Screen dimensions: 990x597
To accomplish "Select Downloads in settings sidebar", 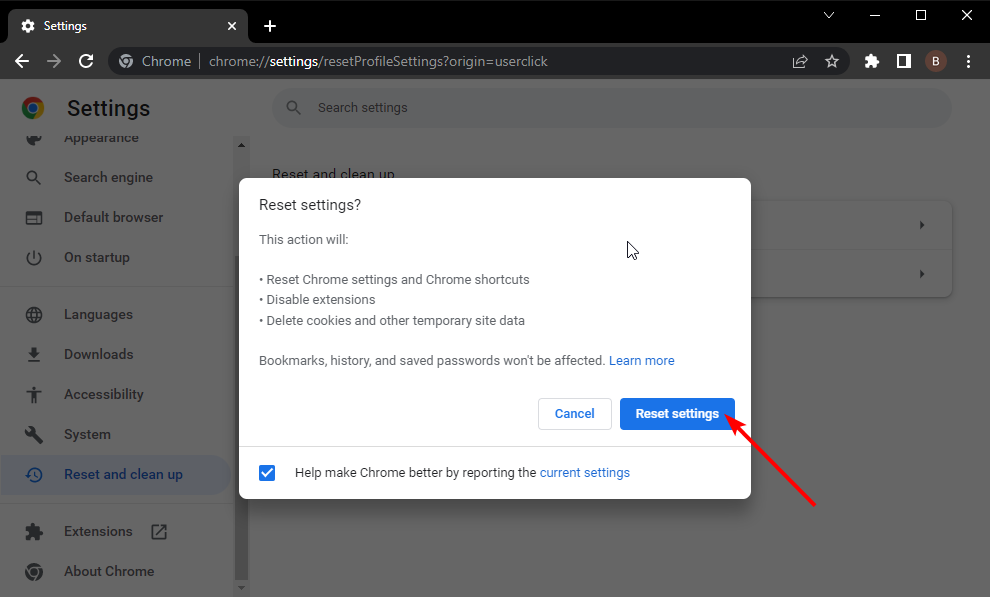I will tap(98, 354).
